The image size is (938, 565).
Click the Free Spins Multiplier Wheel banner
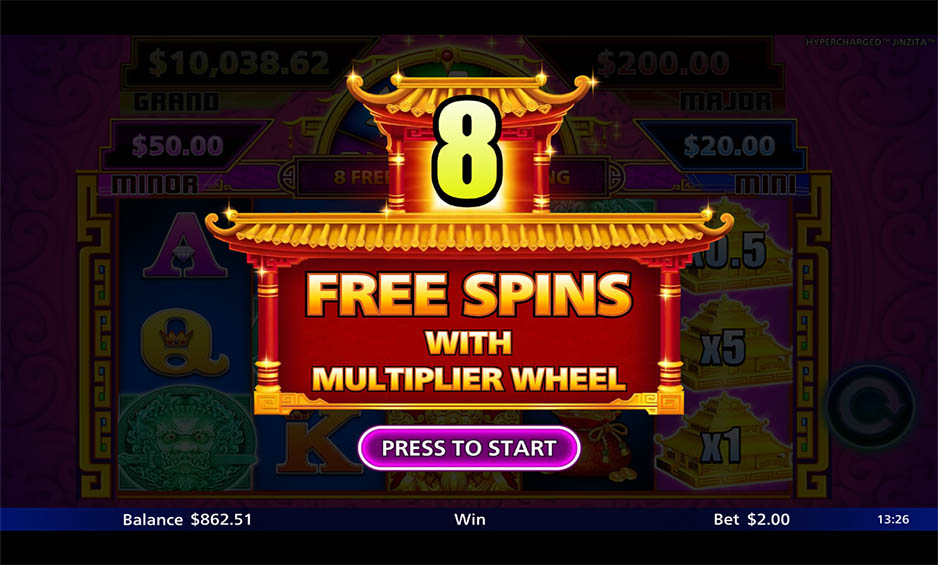click(x=468, y=333)
